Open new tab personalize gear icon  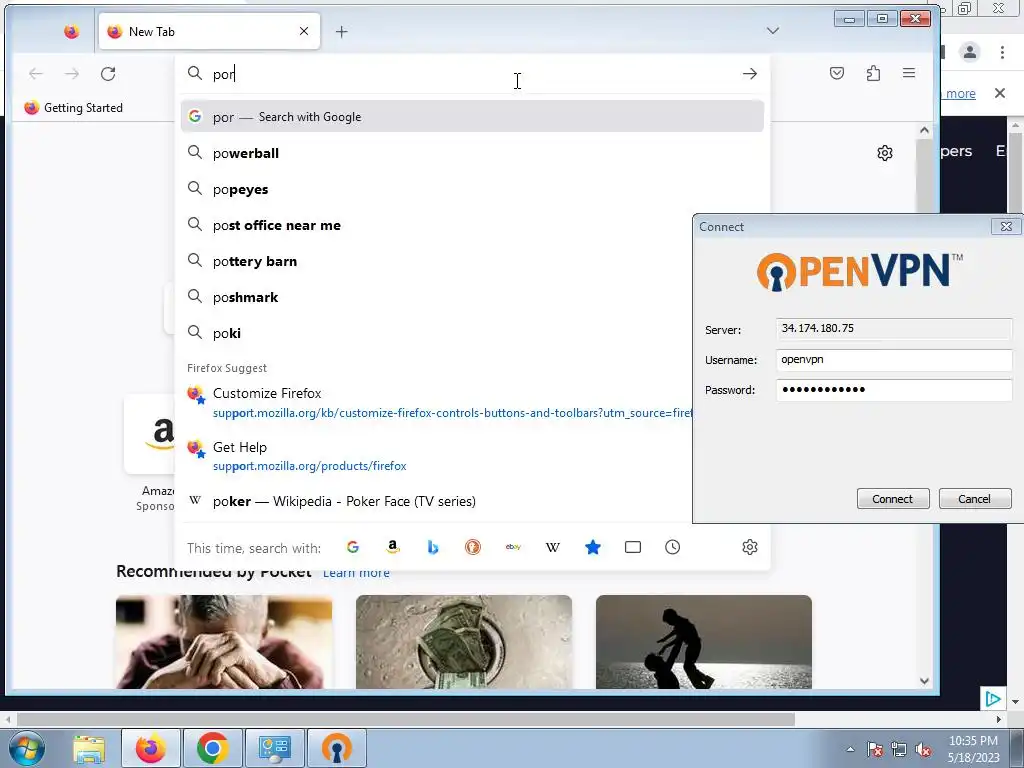tap(885, 153)
